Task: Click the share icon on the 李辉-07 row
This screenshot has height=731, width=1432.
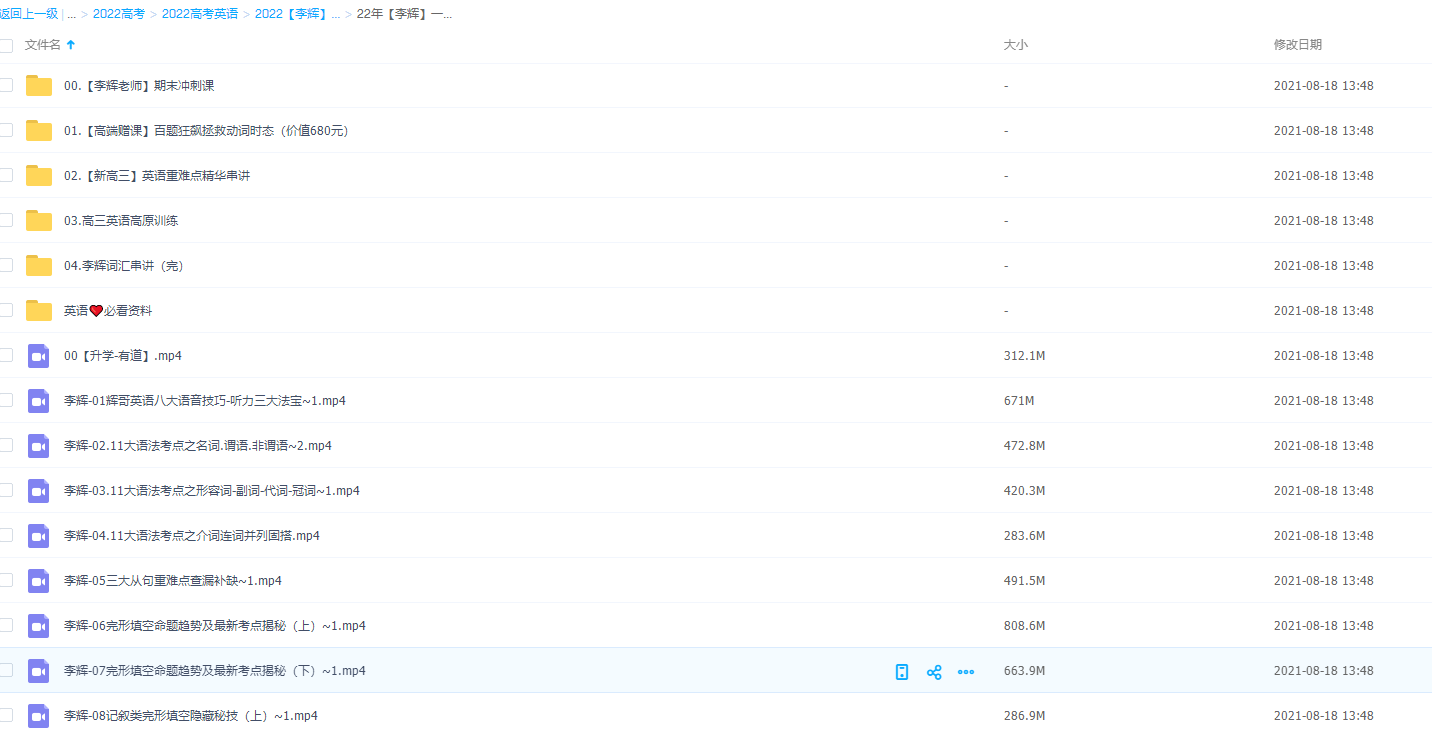Action: tap(934, 672)
